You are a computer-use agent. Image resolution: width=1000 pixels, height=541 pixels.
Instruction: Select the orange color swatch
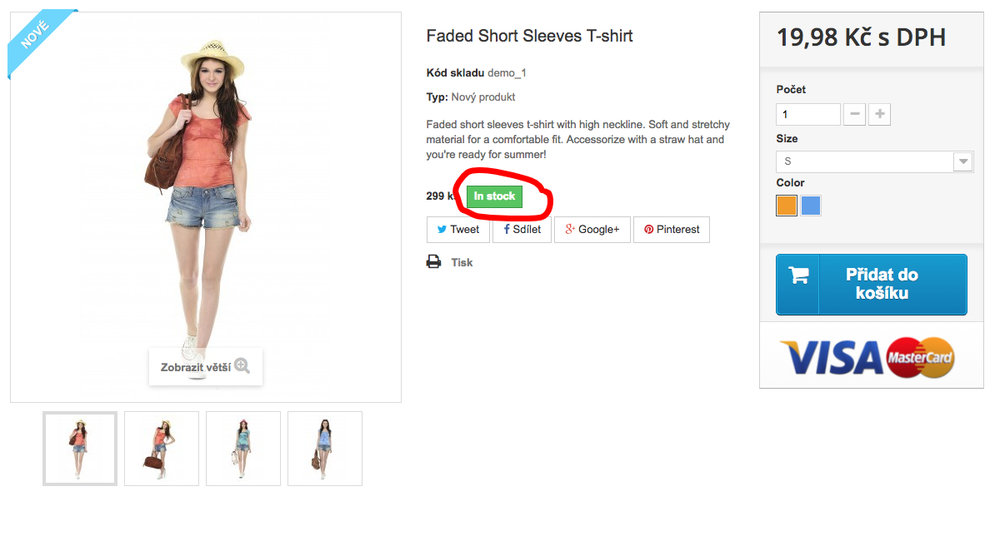(x=787, y=206)
